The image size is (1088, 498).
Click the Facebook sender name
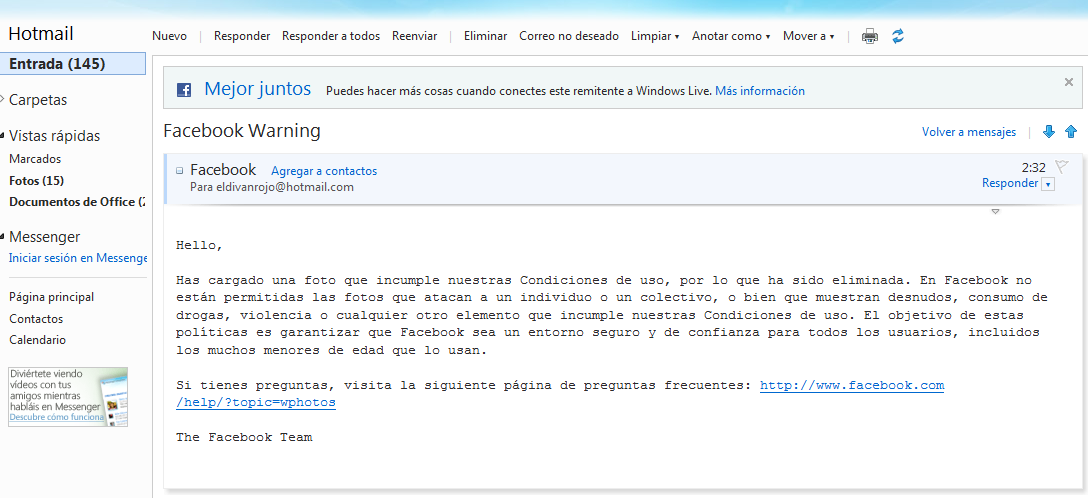[x=223, y=170]
